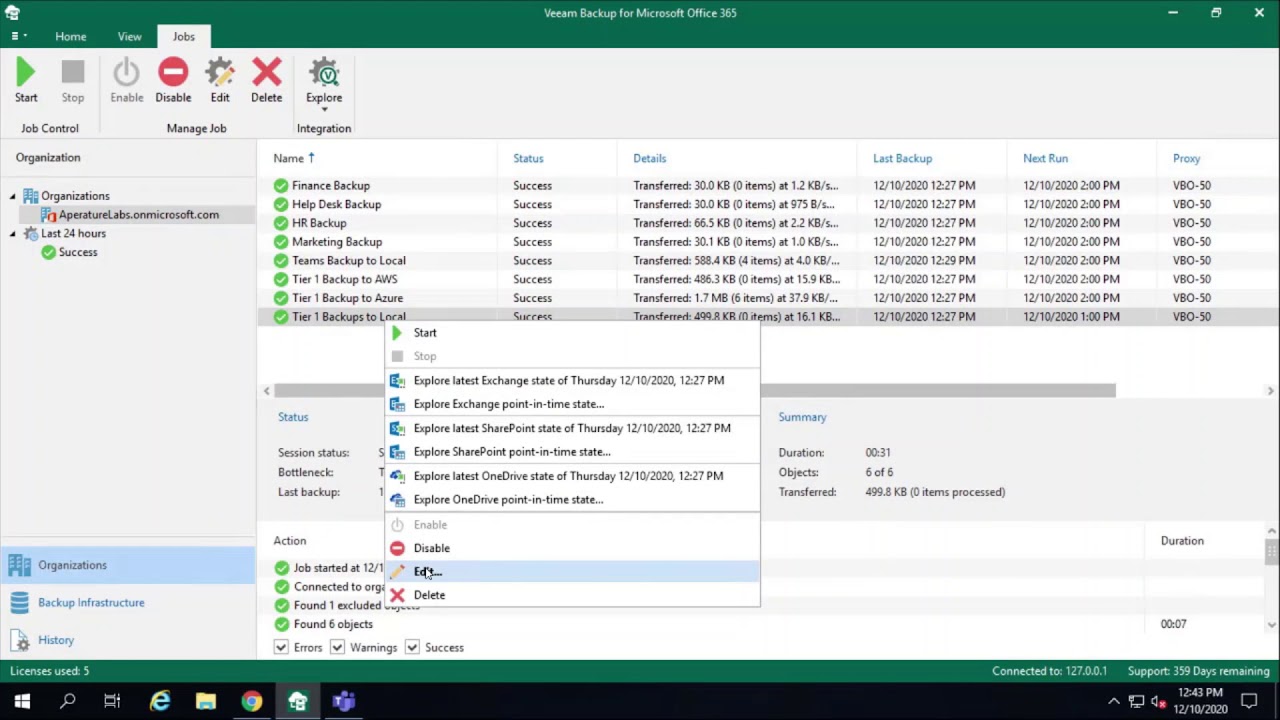Toggle the Success filter checkbox
Screen dimensions: 1280x720
coord(411,648)
